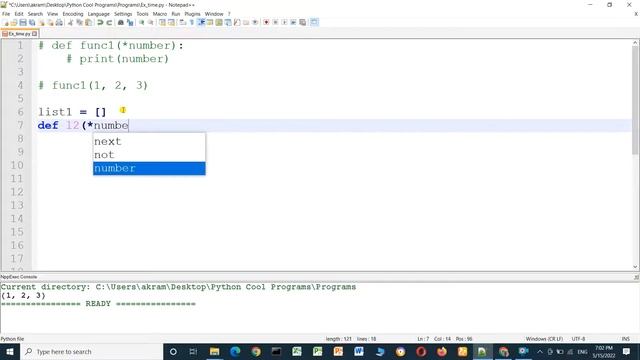Toggle INS insert mode in status bar
This screenshot has height=360, width=640.
(625, 339)
